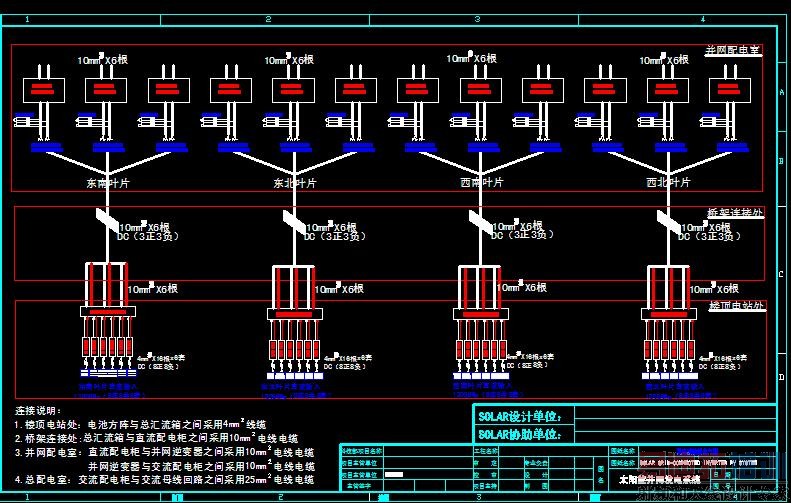Click the SOLAR协助单位 title block label
The width and height of the screenshot is (791, 503).
[x=520, y=434]
